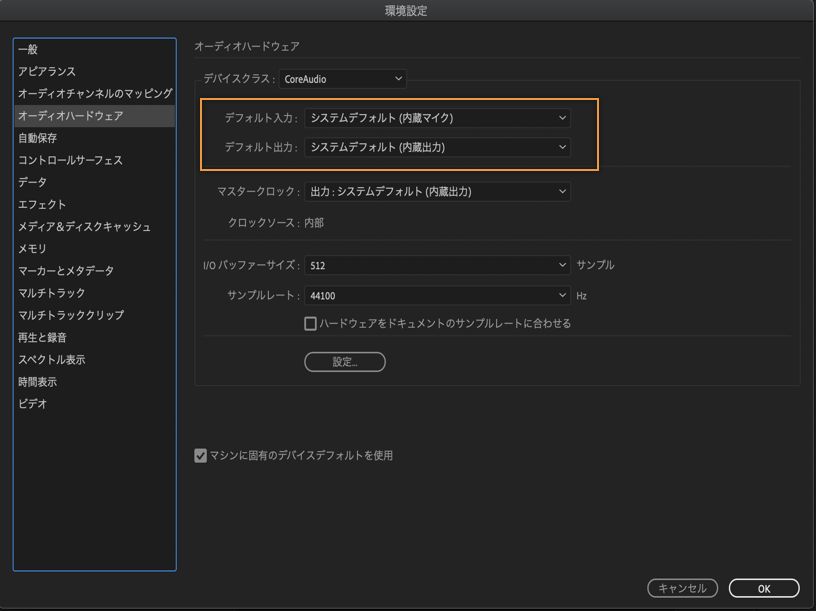This screenshot has height=611, width=816.
Task: Click the 設定... button
Action: pos(345,362)
